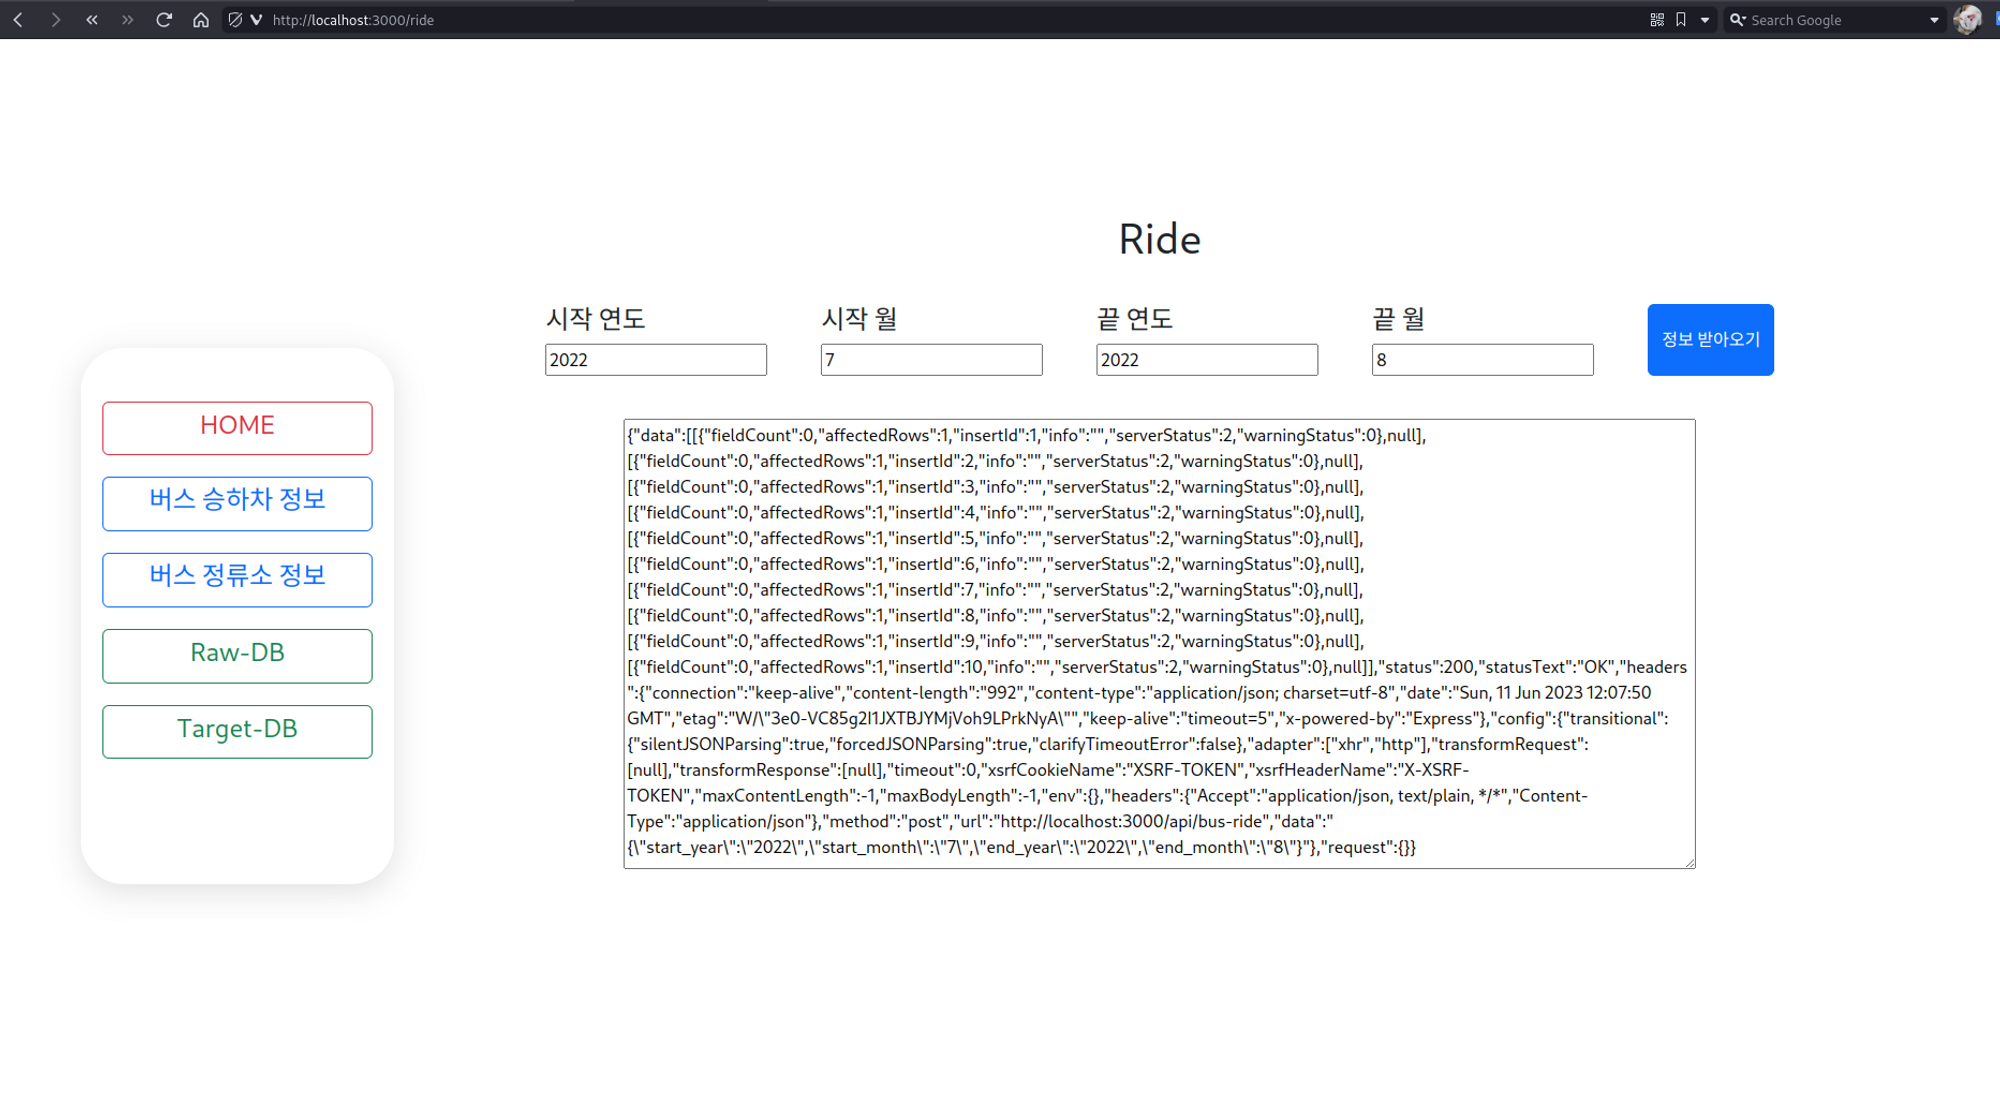This screenshot has width=2000, height=1100.
Task: Open the HOME navigation item
Action: [x=237, y=427]
